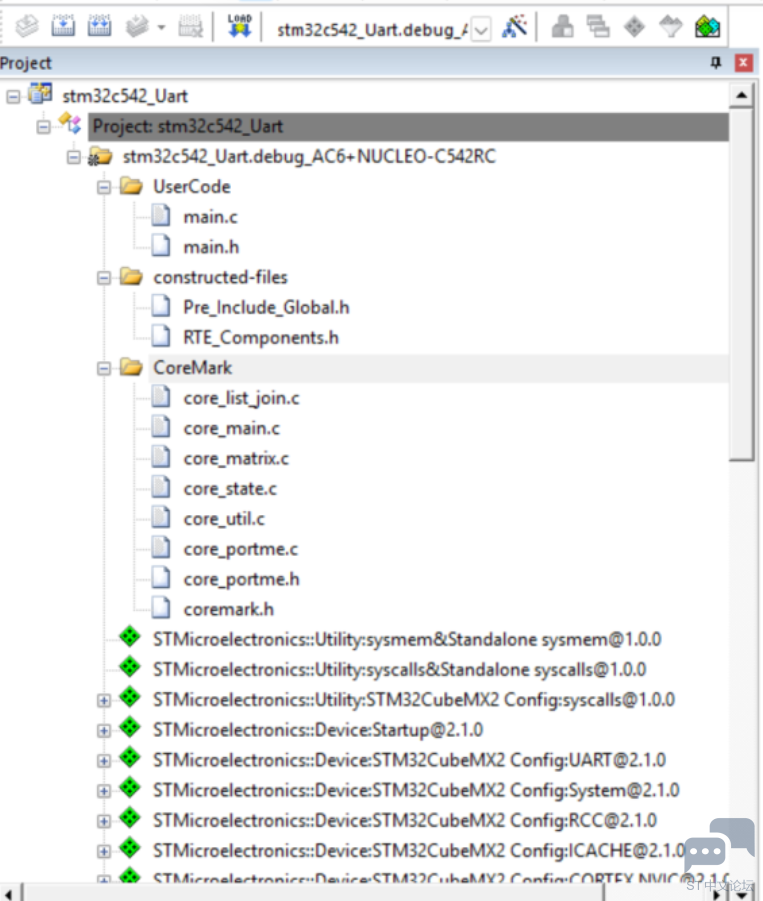
Task: Click the Translate toolbar icon
Action: pos(26,26)
